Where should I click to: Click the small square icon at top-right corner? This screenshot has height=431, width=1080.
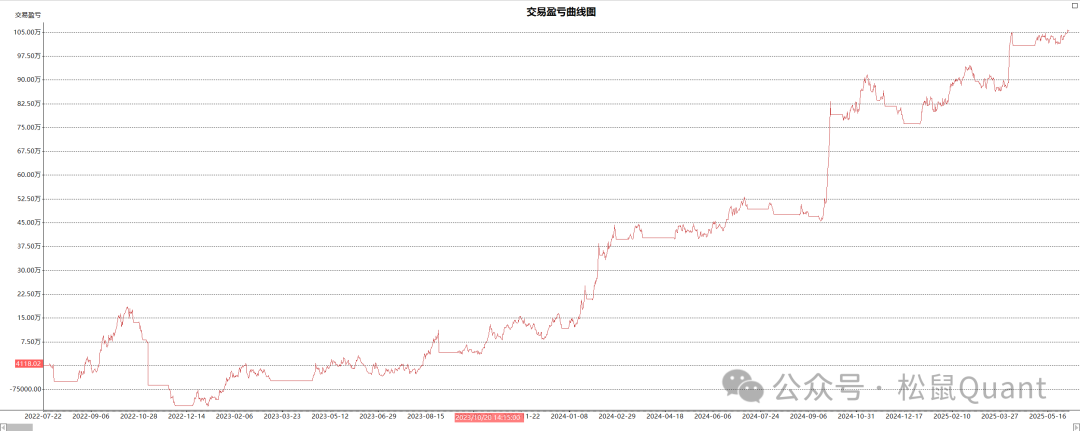tap(1073, 6)
